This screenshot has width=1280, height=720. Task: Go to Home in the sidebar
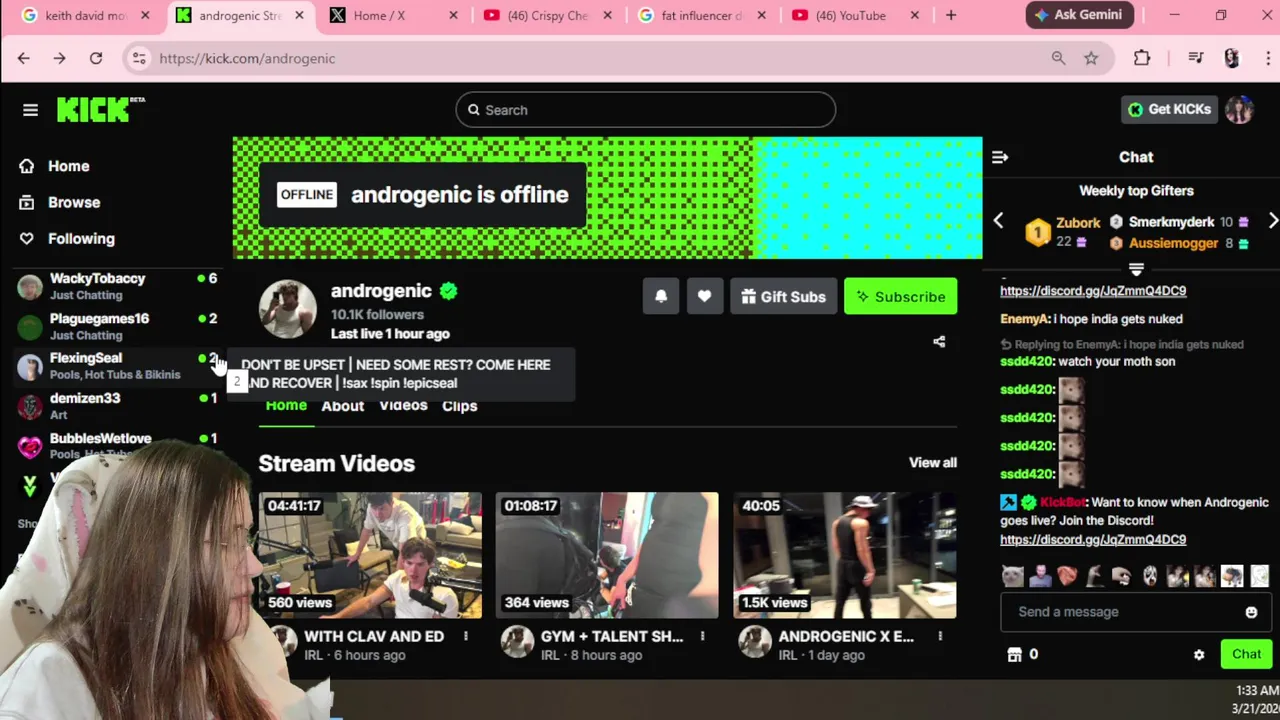pyautogui.click(x=68, y=166)
